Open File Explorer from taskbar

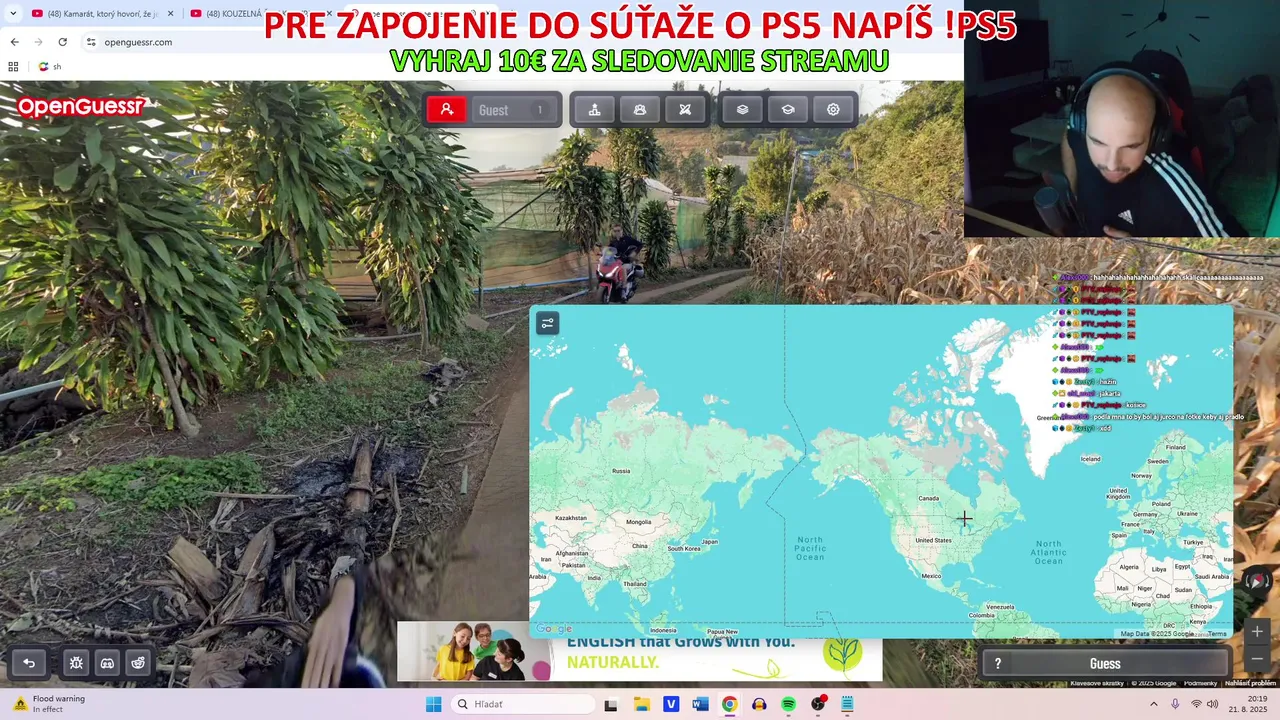pos(641,704)
